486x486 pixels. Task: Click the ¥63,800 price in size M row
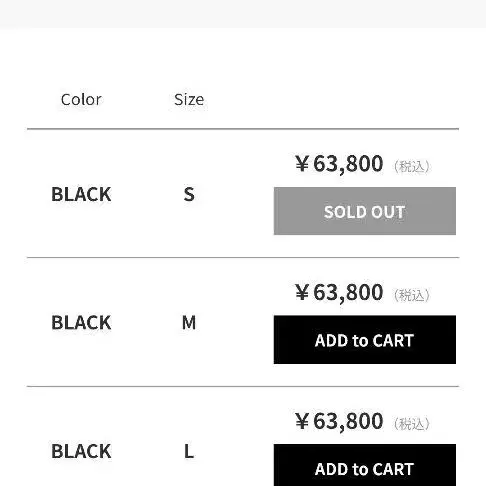click(x=339, y=293)
